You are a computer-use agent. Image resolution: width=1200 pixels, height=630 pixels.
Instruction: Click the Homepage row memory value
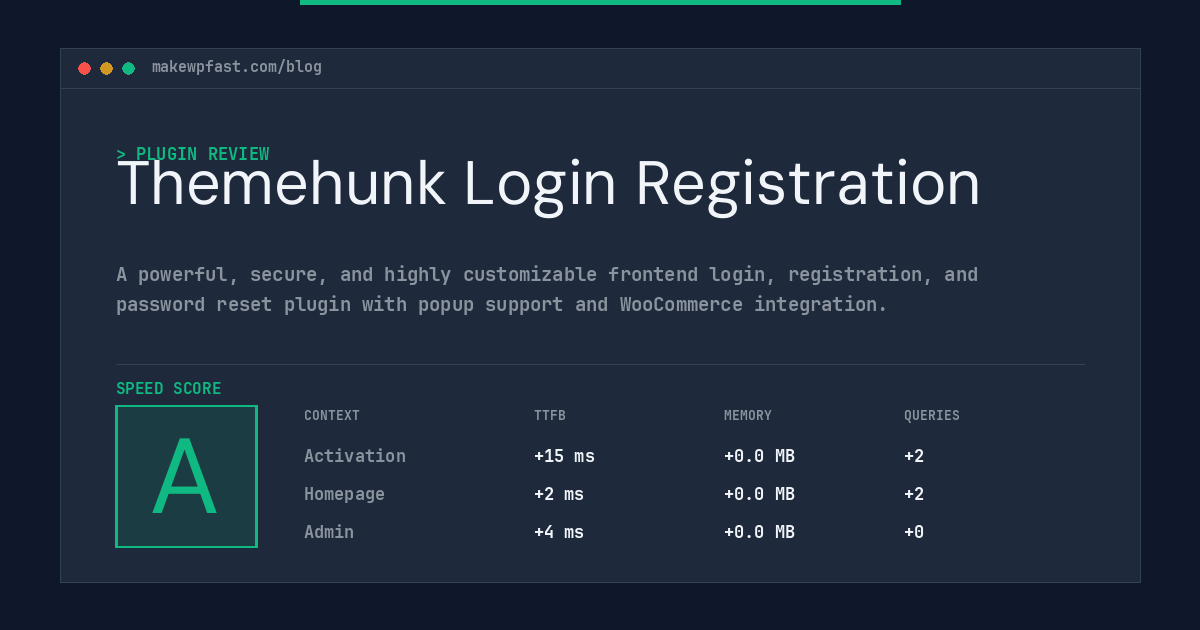(x=759, y=494)
